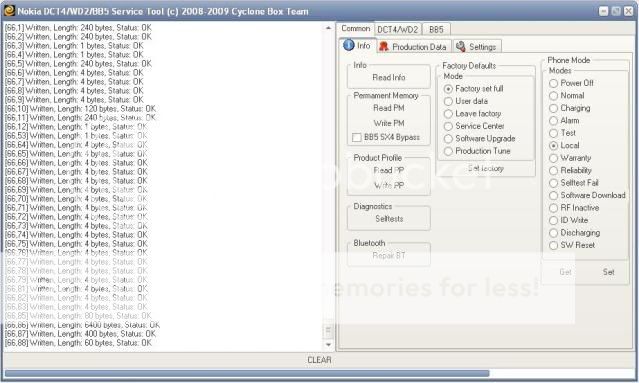Click the Write PM button

pos(389,123)
